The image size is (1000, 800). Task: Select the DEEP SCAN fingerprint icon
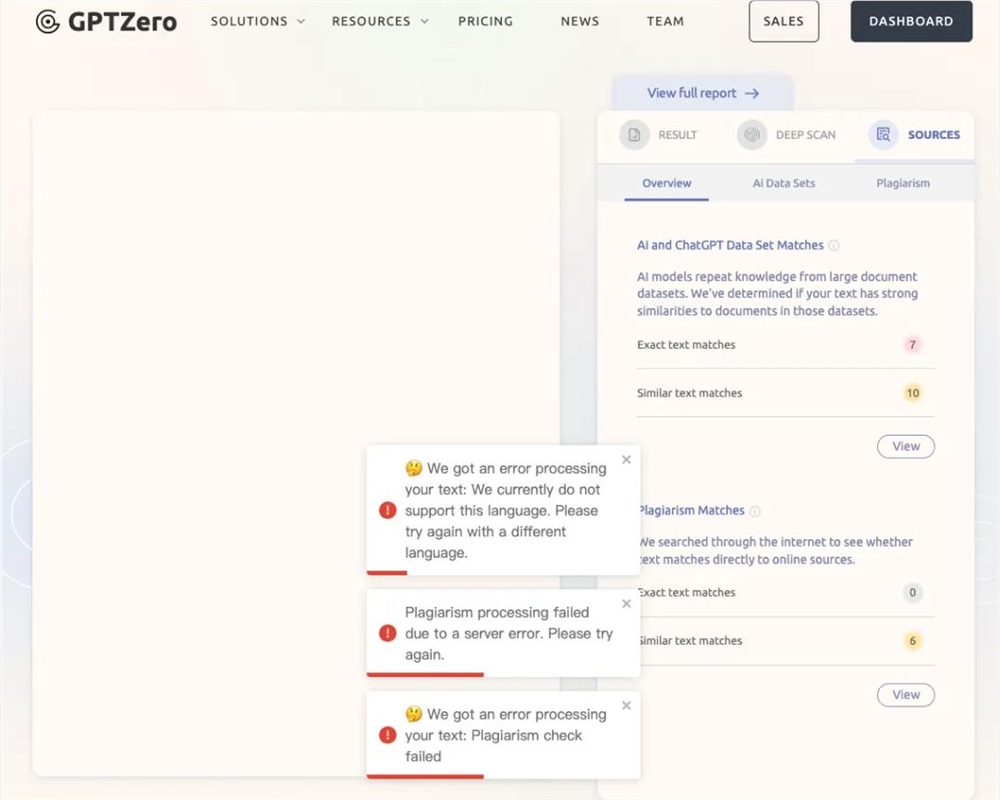coord(752,135)
